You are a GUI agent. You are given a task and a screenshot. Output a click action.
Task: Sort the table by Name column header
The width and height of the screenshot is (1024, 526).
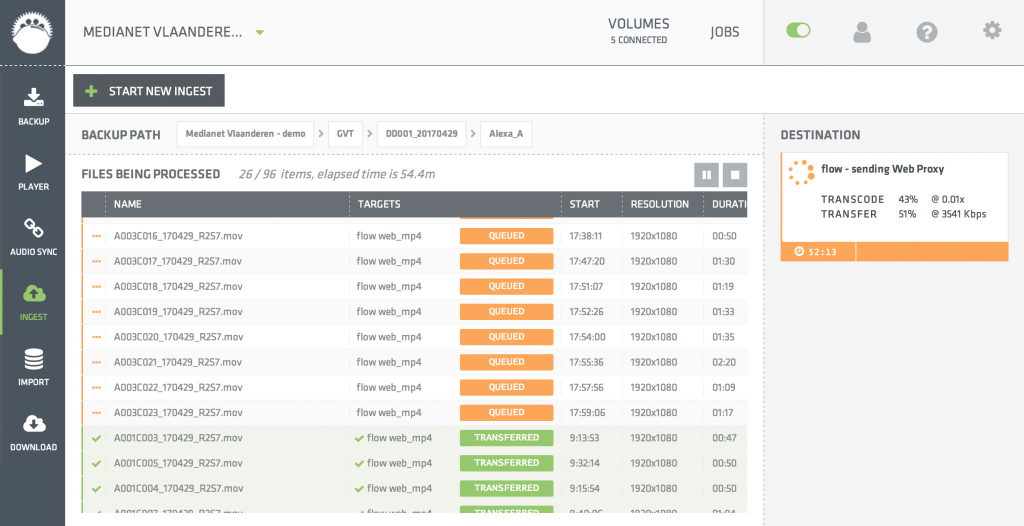pos(128,204)
